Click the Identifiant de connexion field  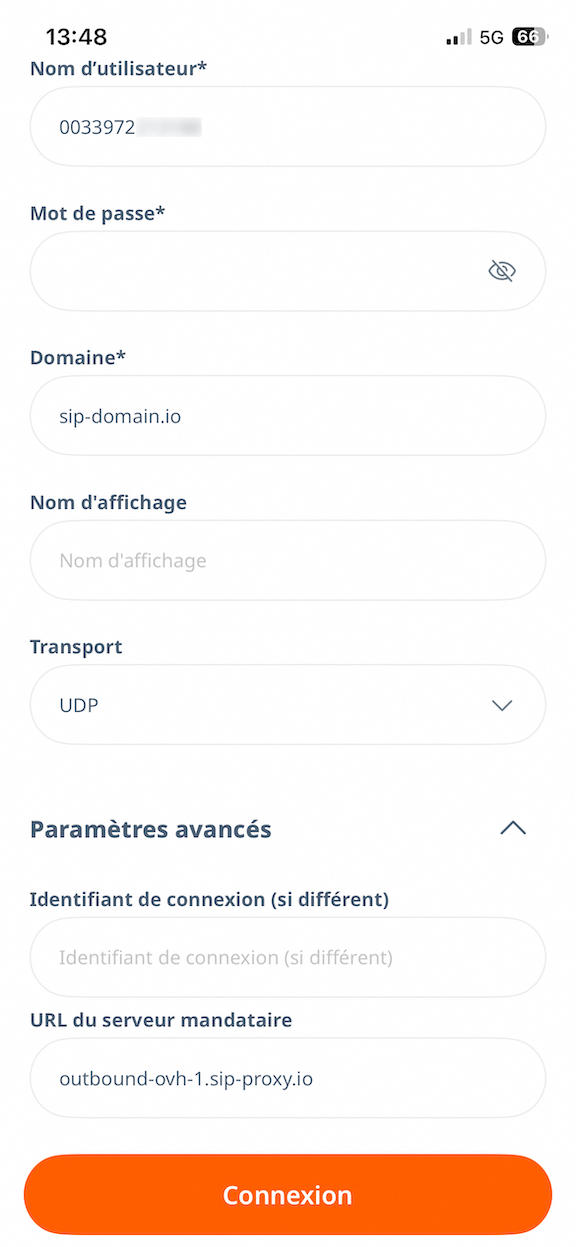287,957
